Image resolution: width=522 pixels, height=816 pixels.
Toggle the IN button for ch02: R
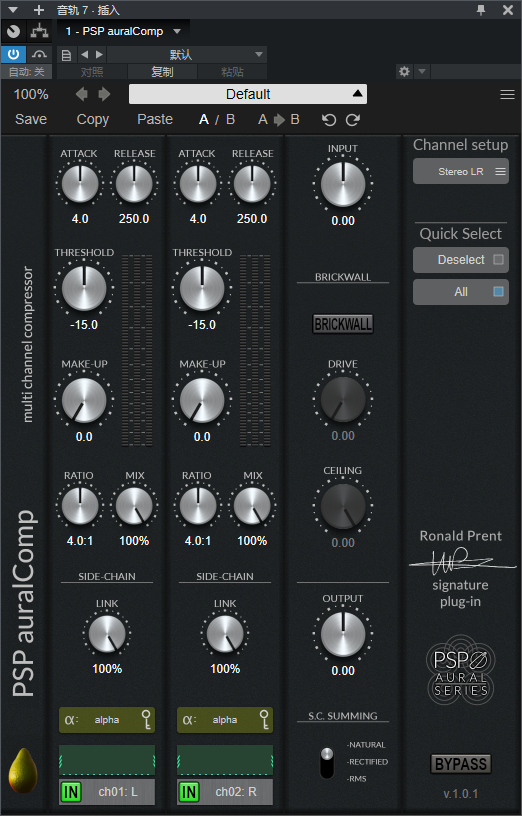click(x=189, y=792)
